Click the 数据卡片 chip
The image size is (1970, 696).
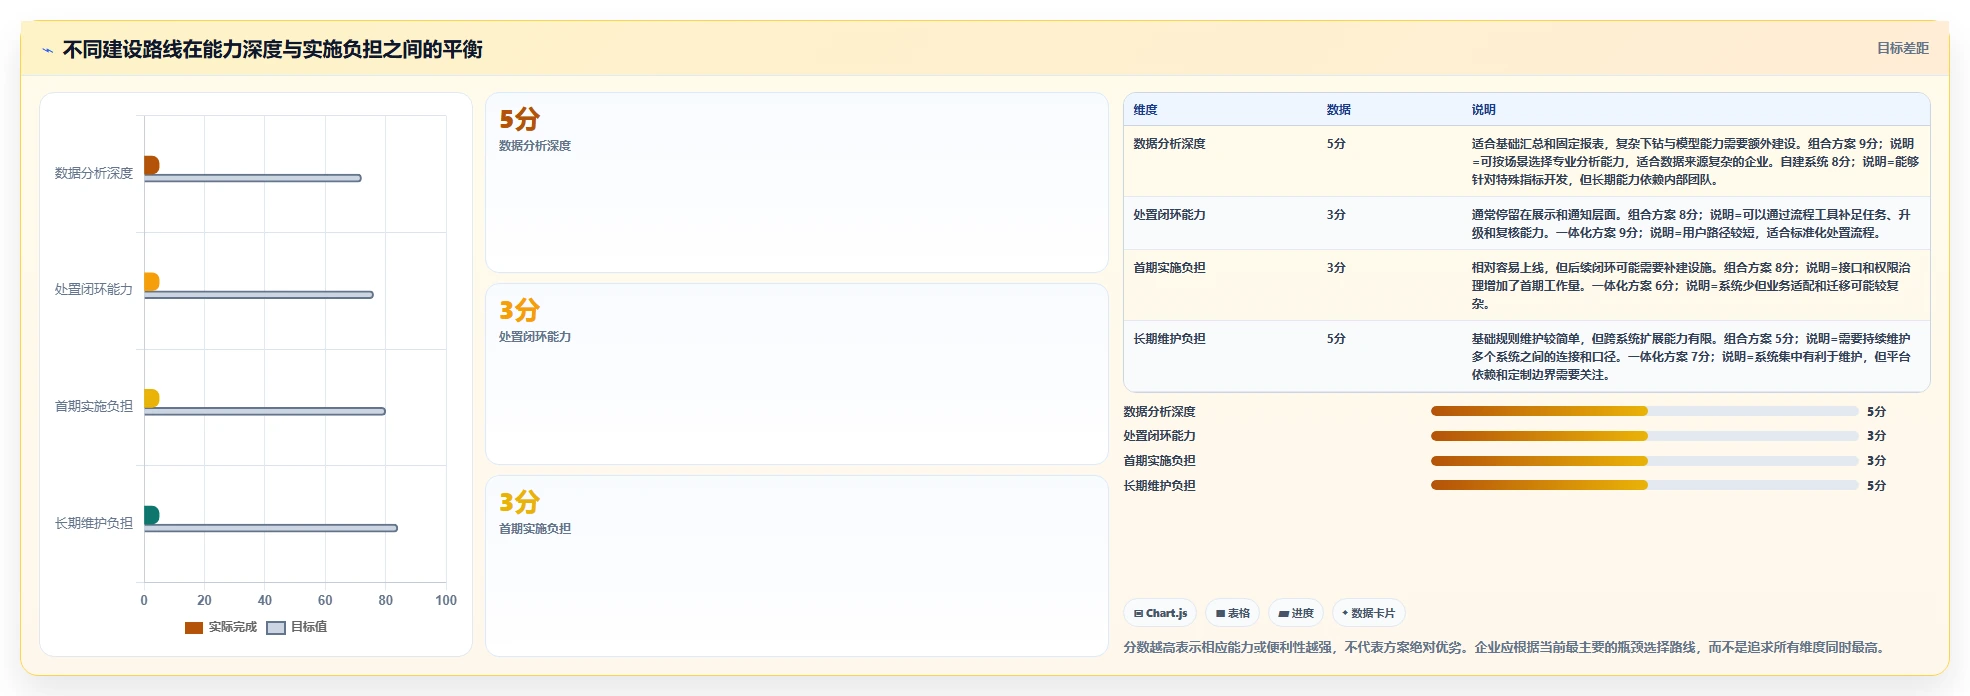[x=1368, y=613]
